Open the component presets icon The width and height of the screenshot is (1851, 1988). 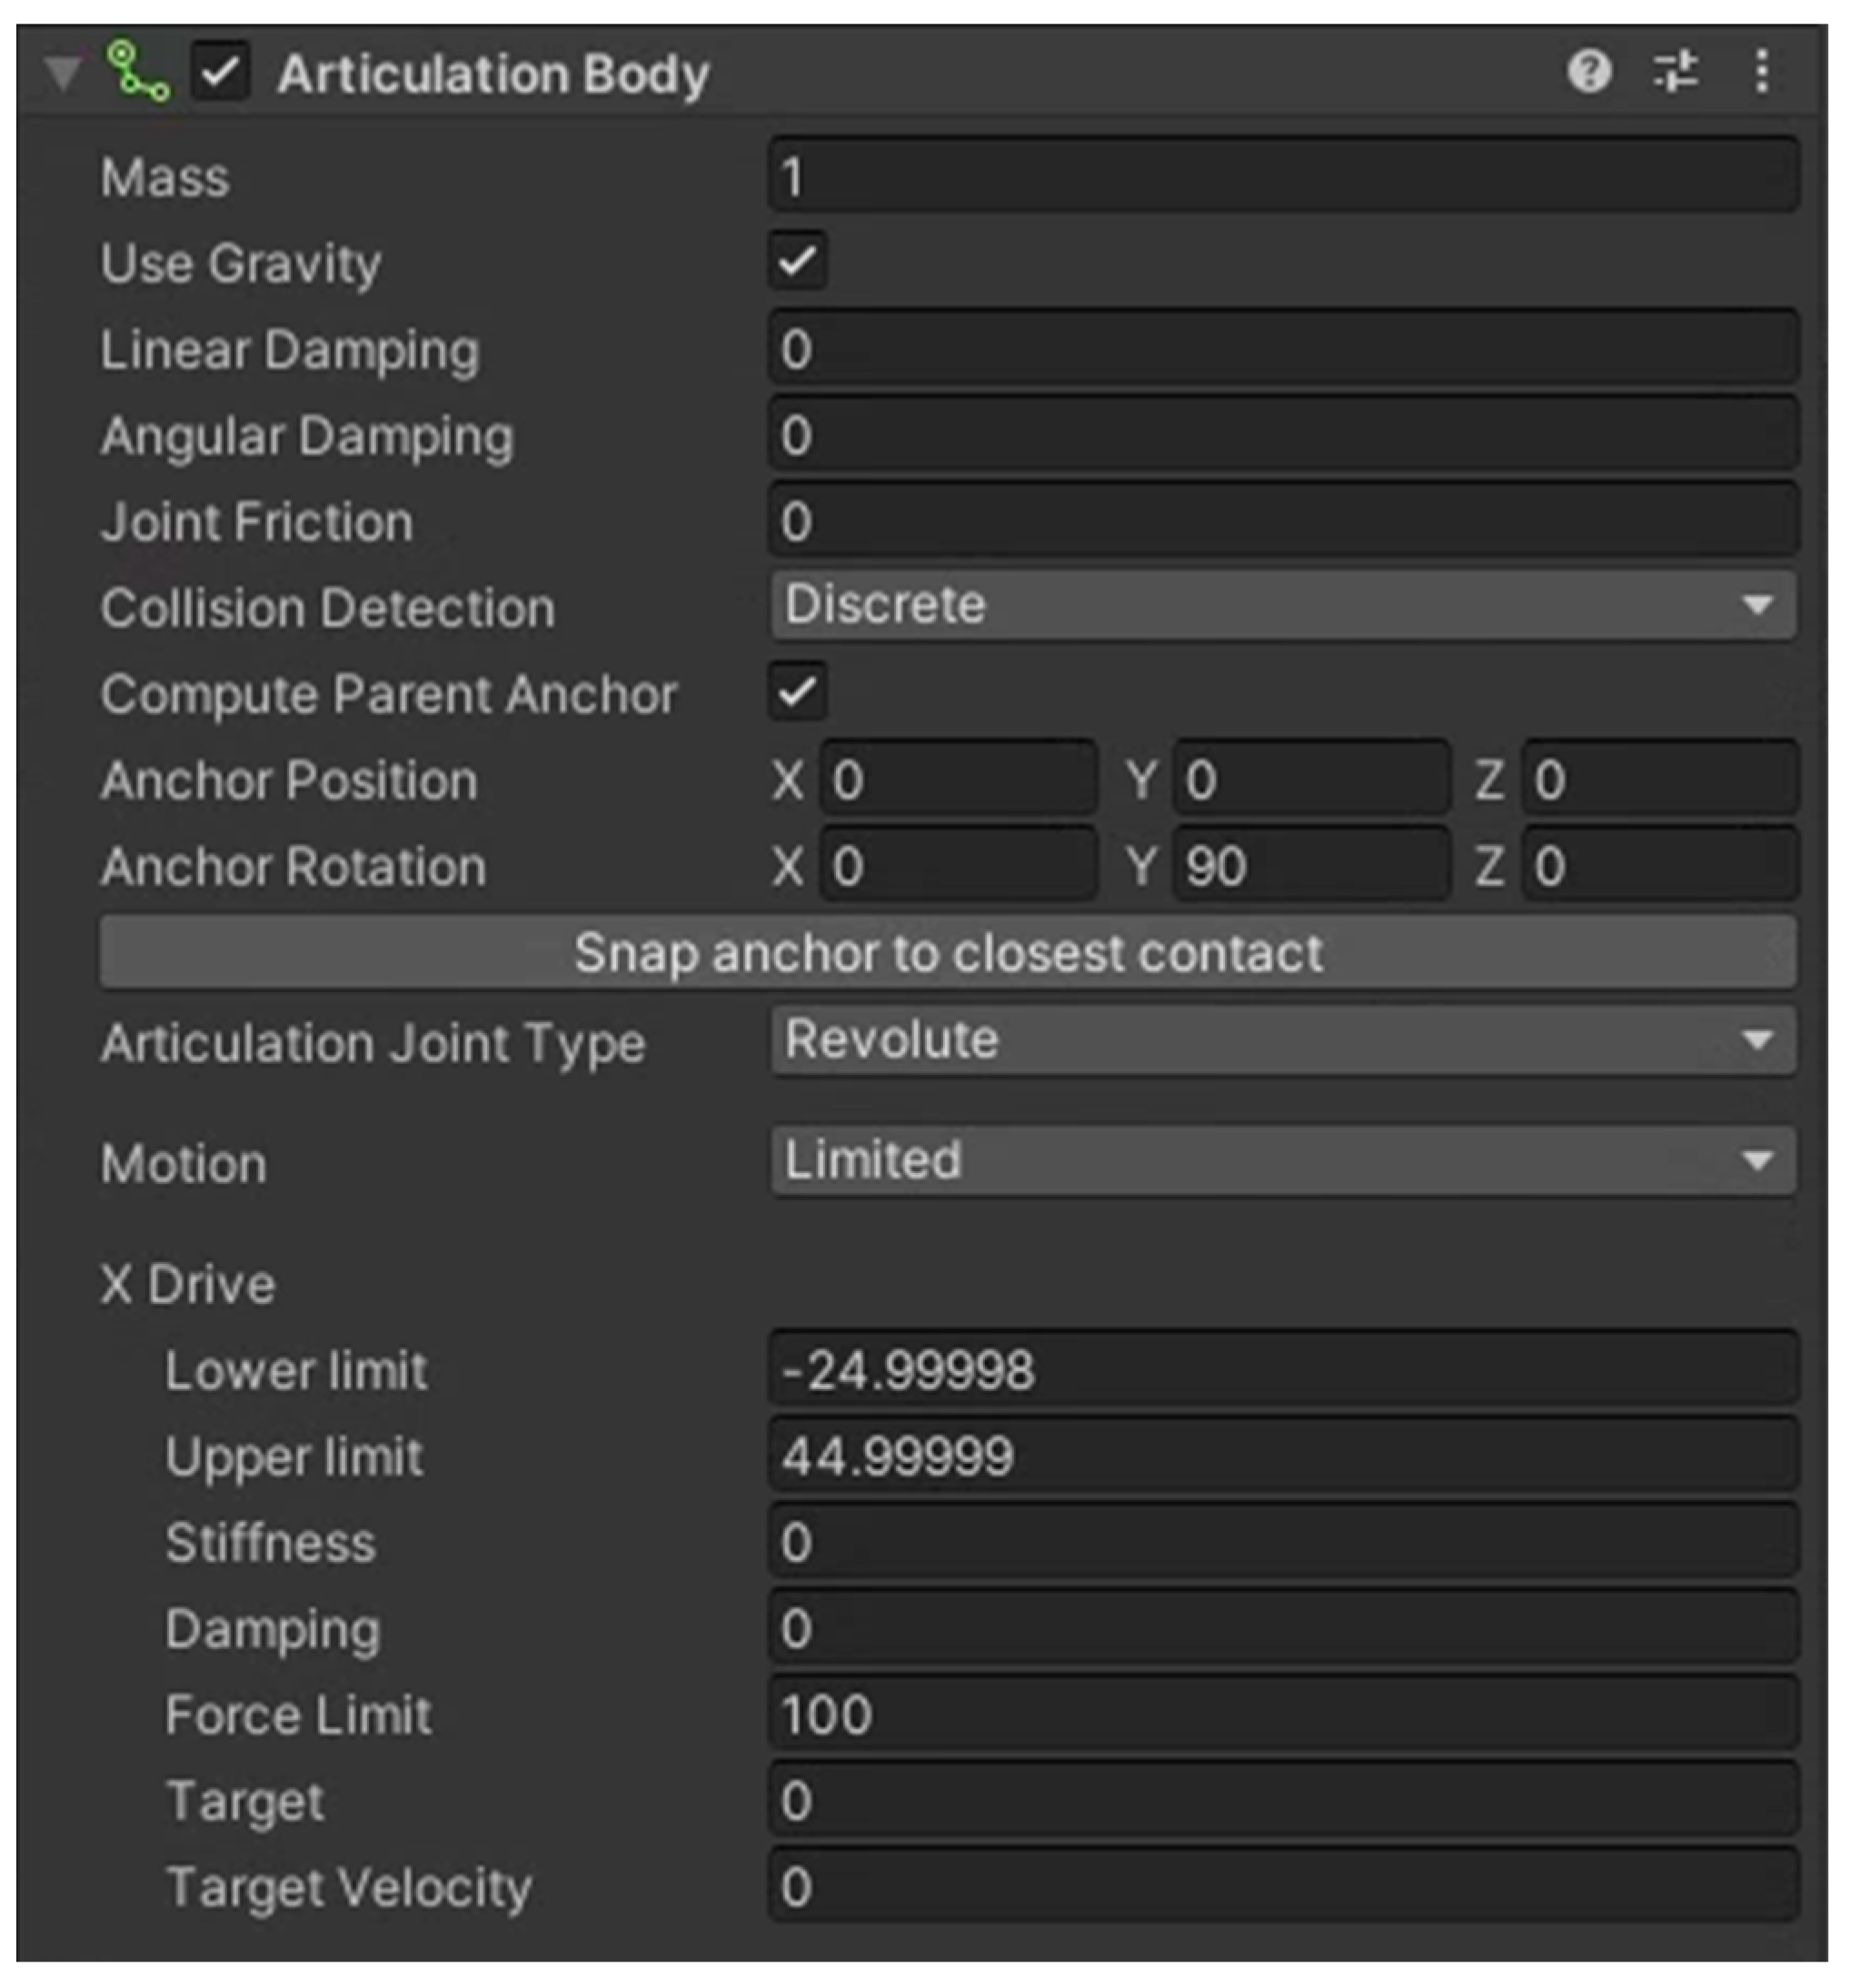(x=1675, y=72)
